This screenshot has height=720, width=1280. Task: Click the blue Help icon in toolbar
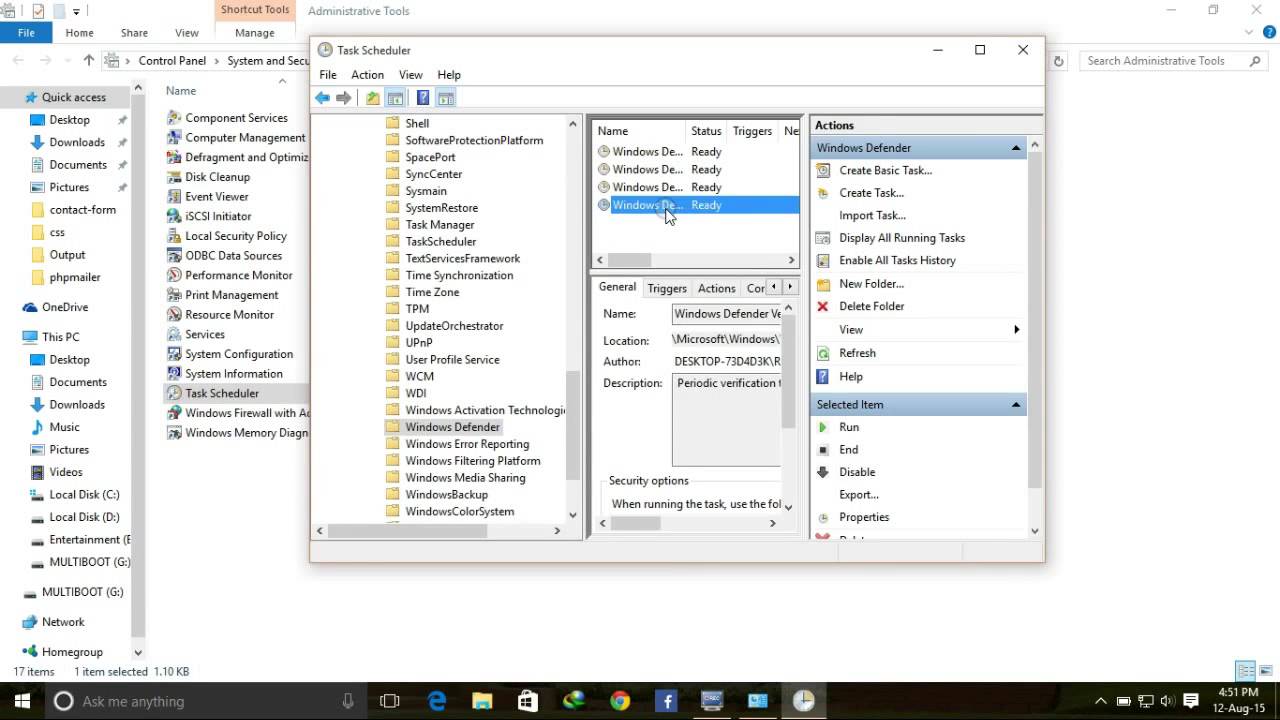click(x=423, y=98)
